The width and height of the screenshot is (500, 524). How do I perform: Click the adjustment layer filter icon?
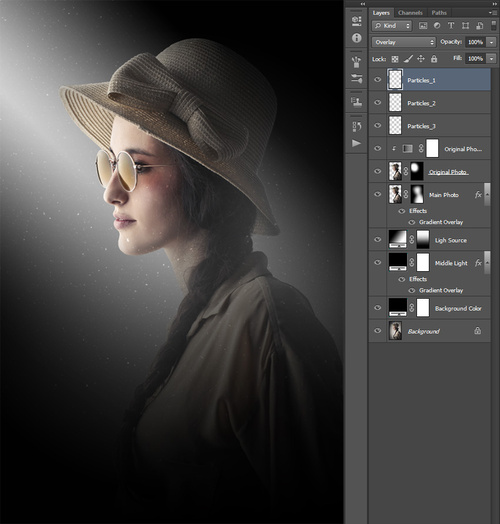437,26
